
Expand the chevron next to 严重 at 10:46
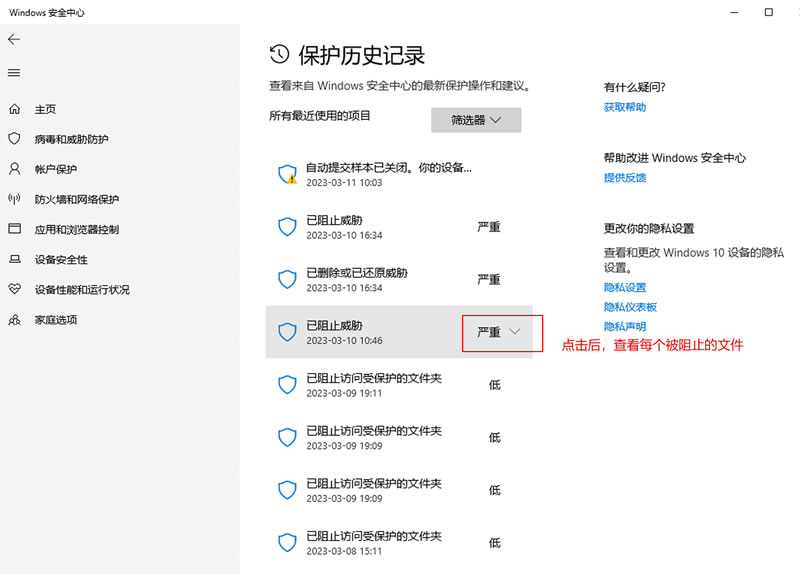(x=515, y=332)
